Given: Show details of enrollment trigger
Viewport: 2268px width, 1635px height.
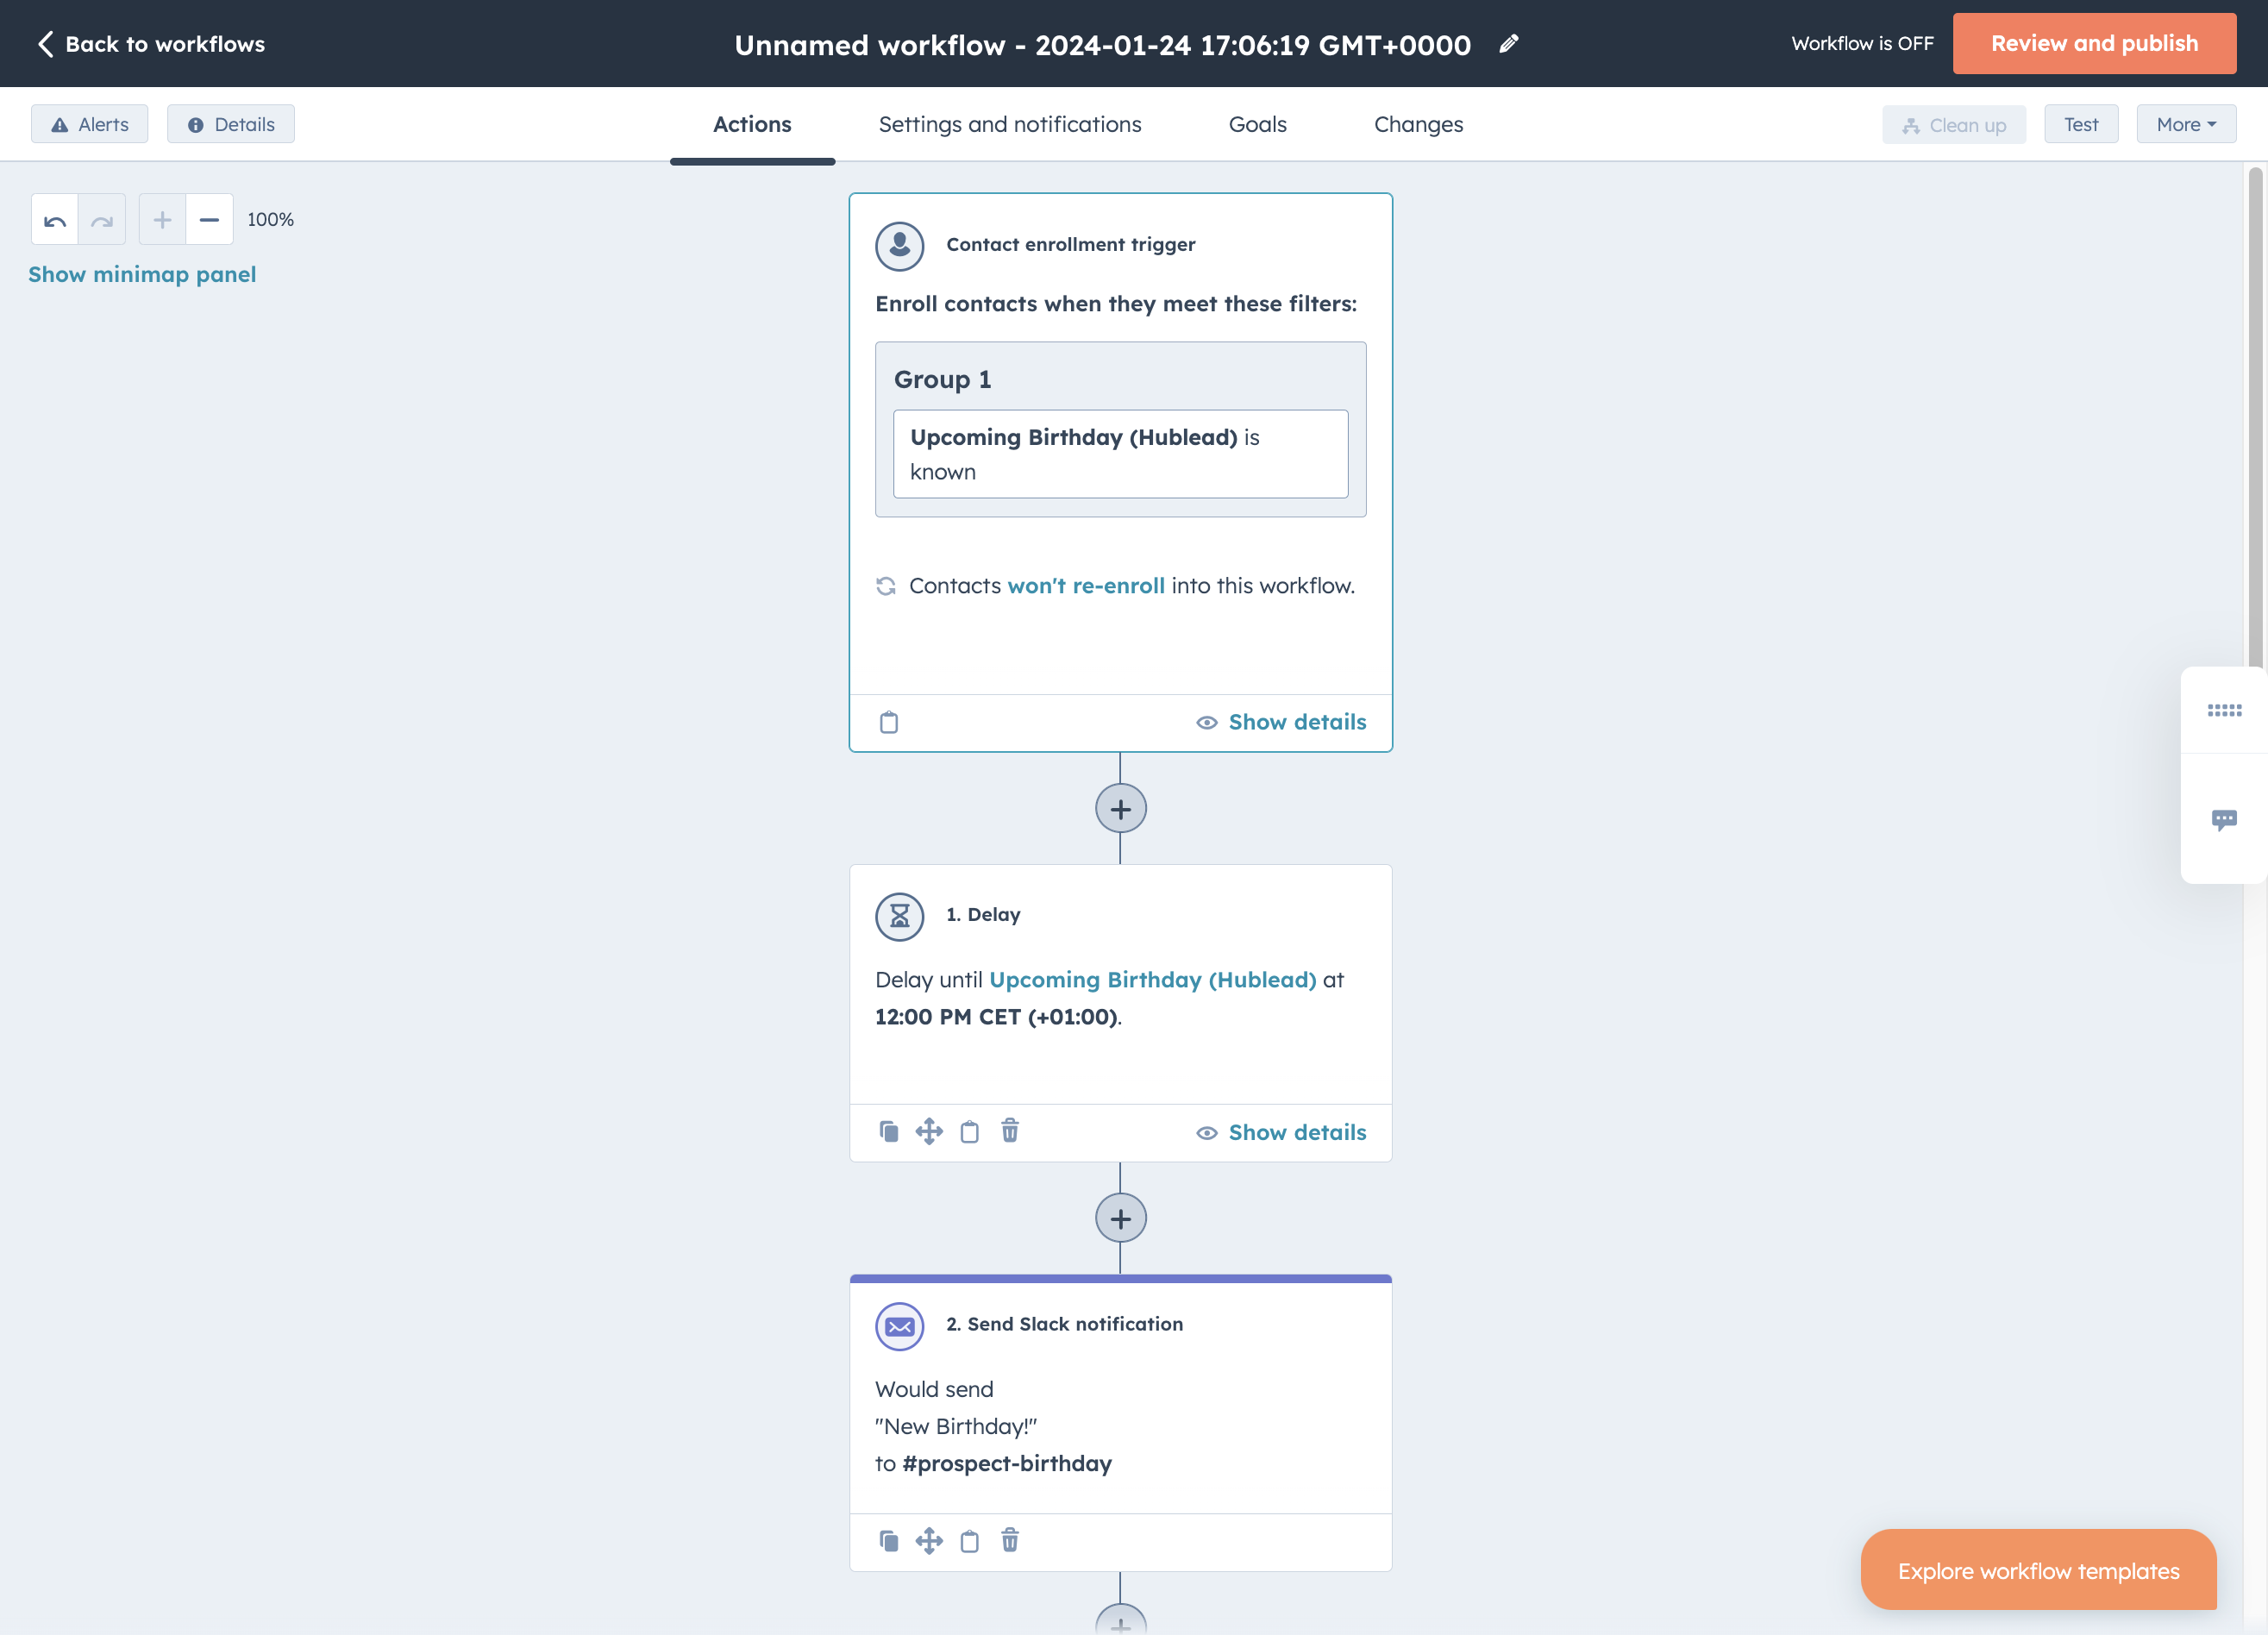Looking at the screenshot, I should pos(1281,722).
